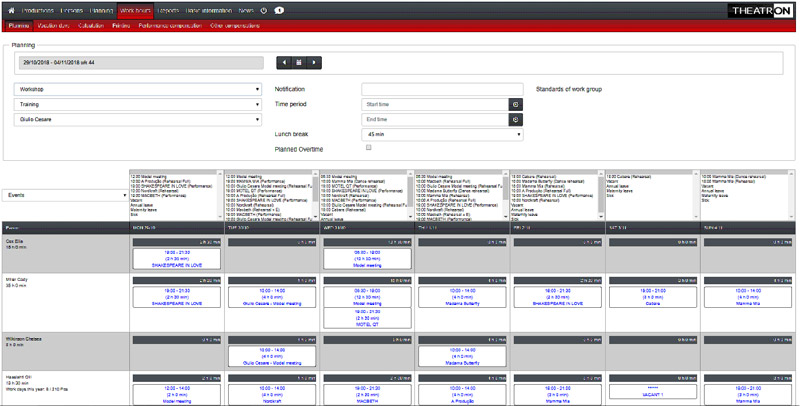The height and width of the screenshot is (406, 800).
Task: Open the calendar week picker icon
Action: coord(300,63)
